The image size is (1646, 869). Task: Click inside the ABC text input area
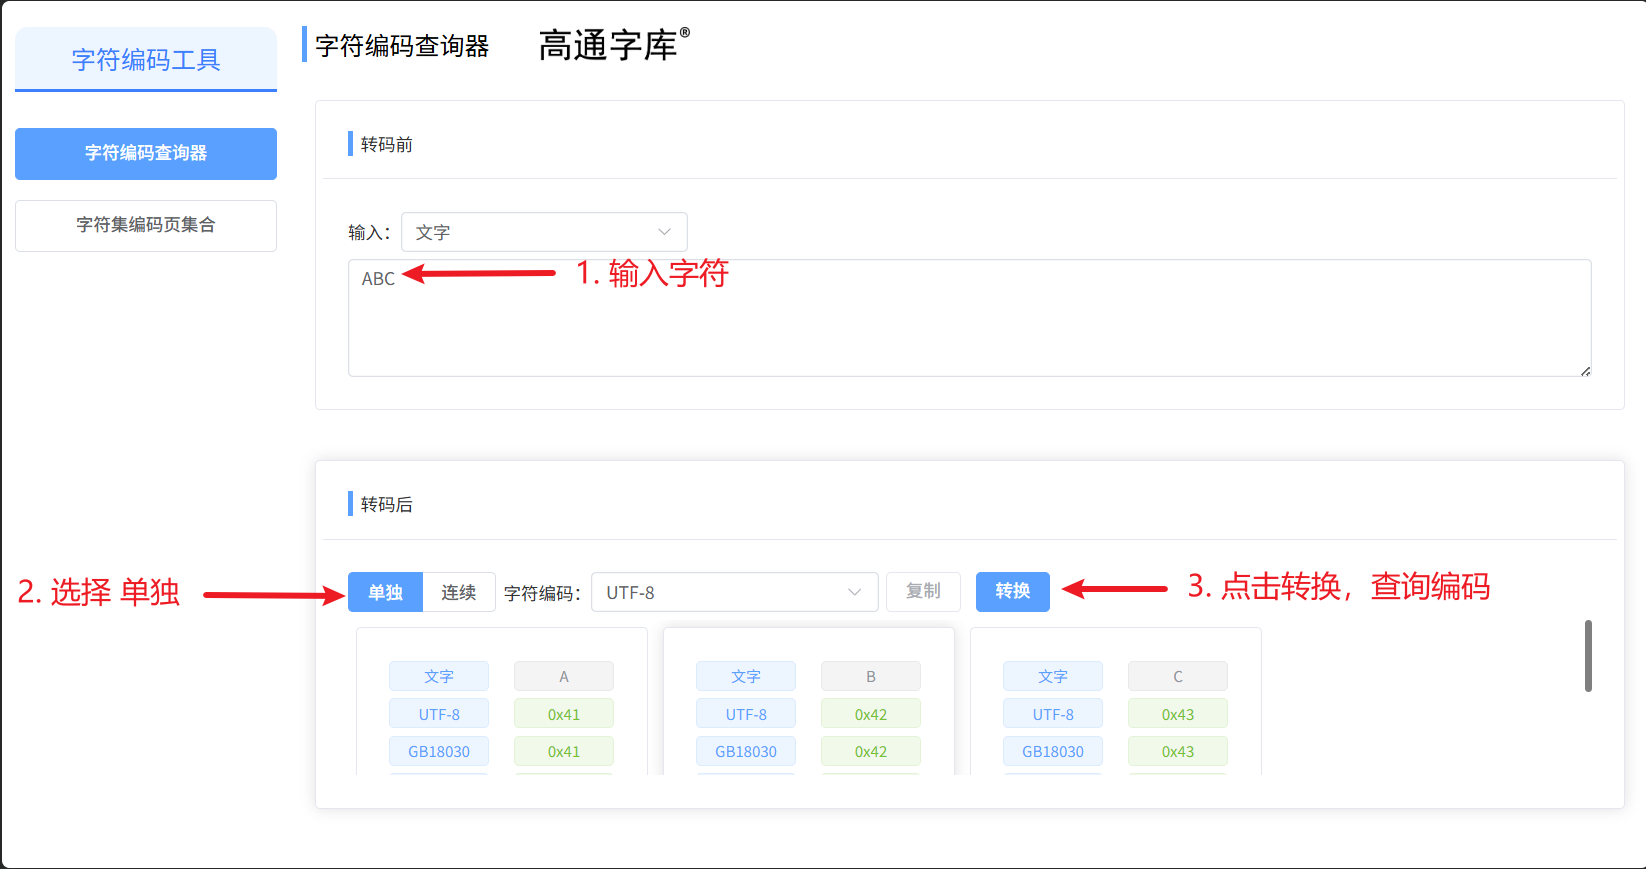pos(970,318)
